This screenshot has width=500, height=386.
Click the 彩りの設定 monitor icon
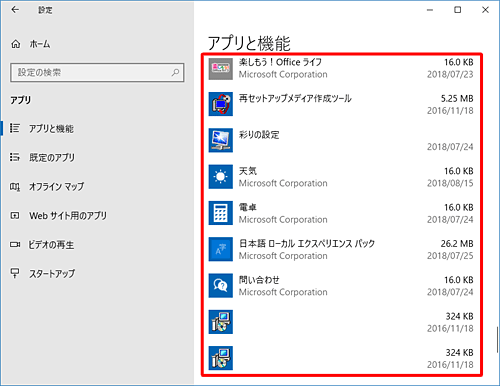(x=221, y=140)
